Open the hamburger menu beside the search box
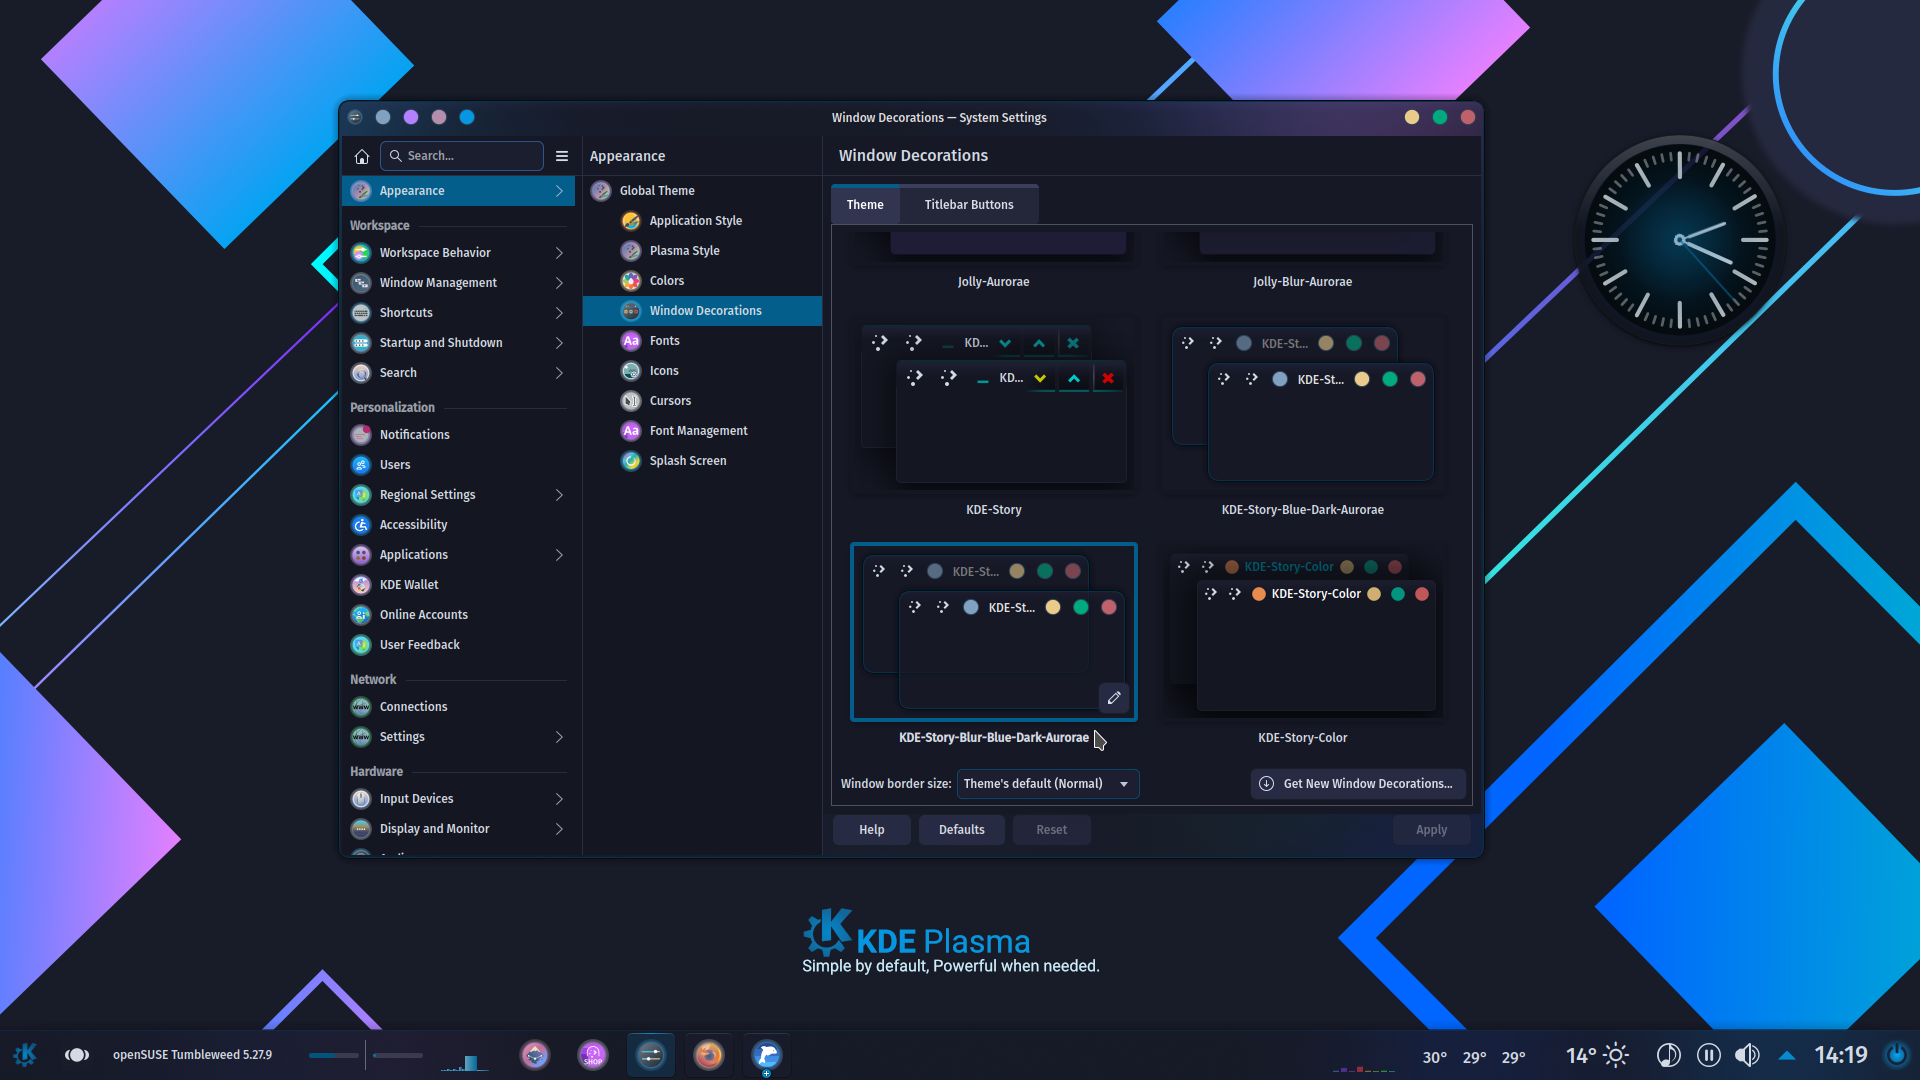This screenshot has height=1080, width=1920. pos(562,156)
